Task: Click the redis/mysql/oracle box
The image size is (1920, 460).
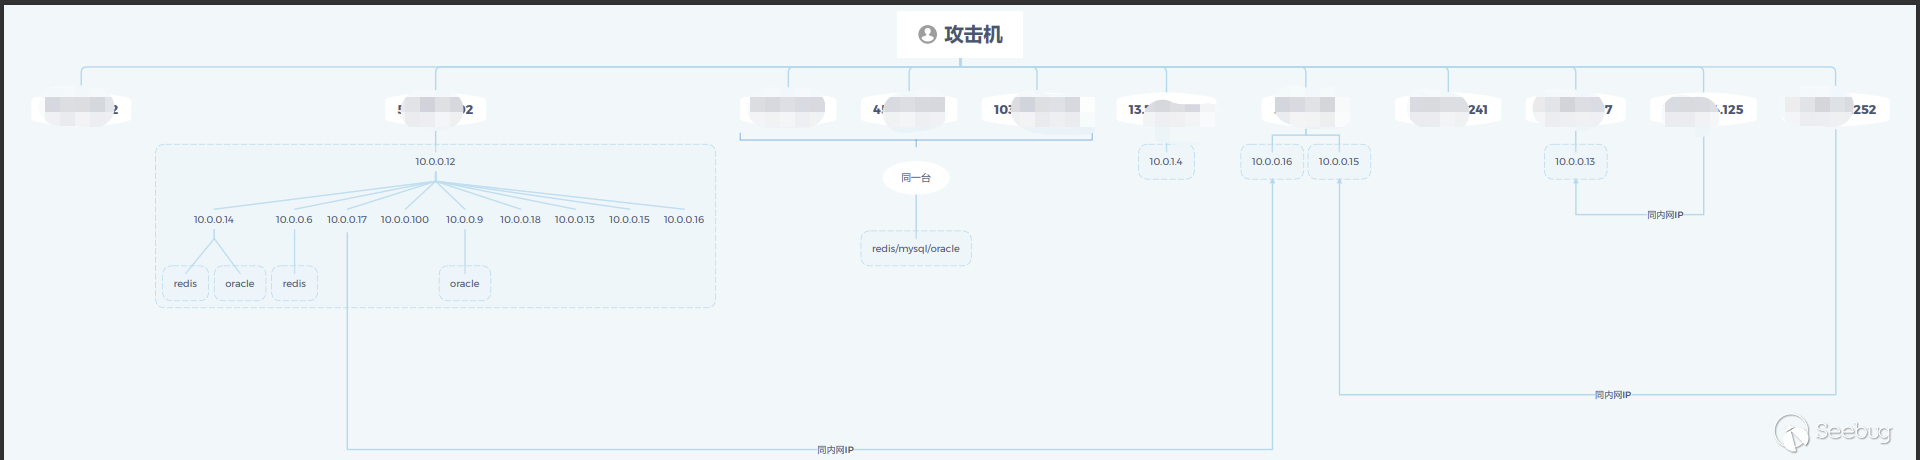Action: coord(916,248)
